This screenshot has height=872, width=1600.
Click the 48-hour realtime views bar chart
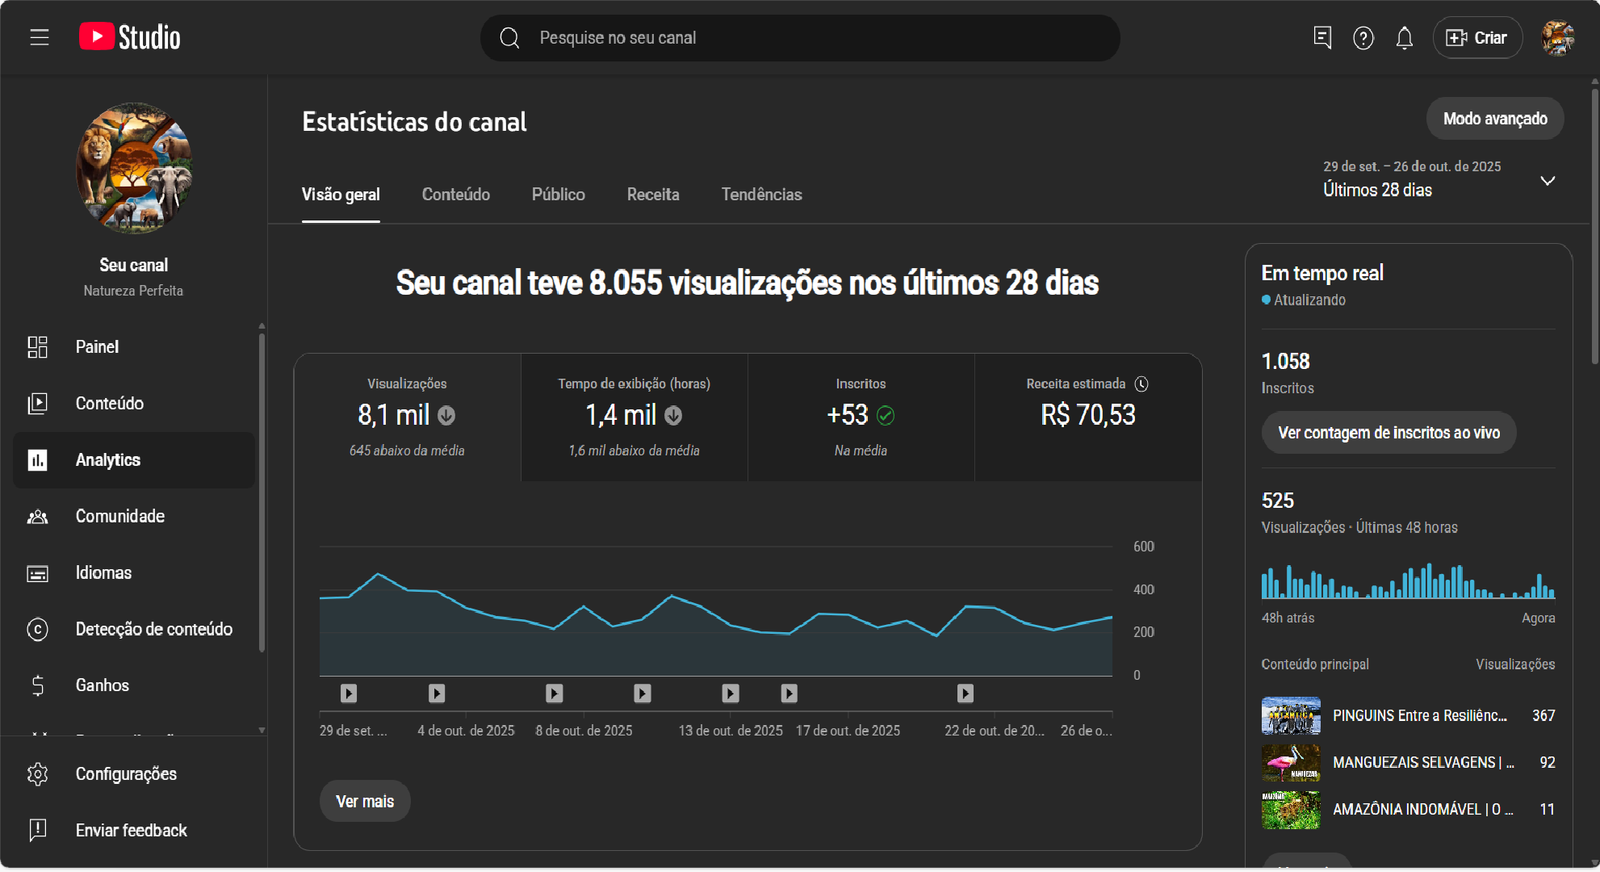tap(1408, 581)
